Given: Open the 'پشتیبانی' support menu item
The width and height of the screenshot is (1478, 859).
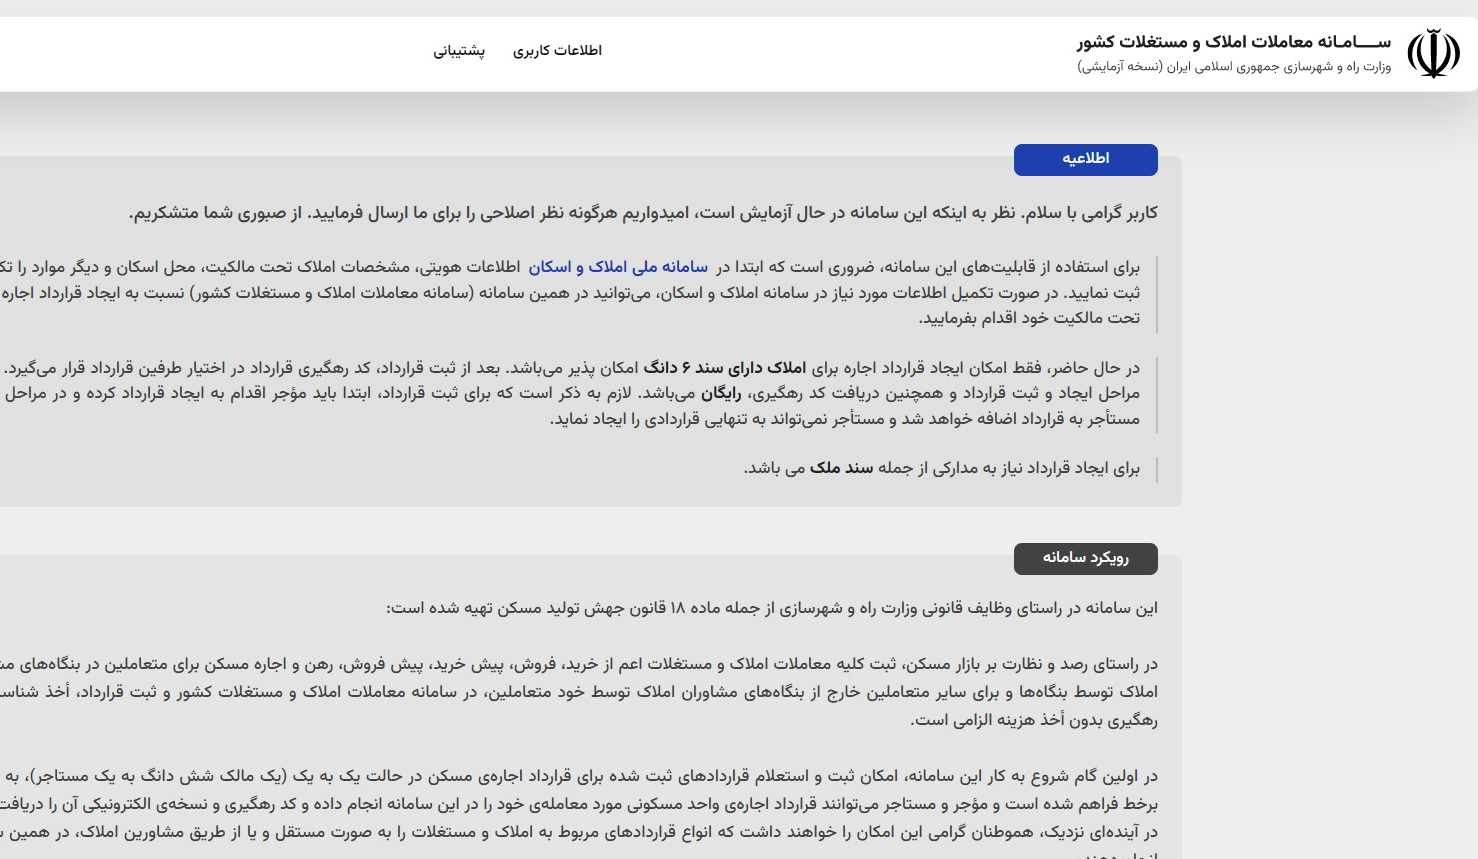Looking at the screenshot, I should 459,51.
